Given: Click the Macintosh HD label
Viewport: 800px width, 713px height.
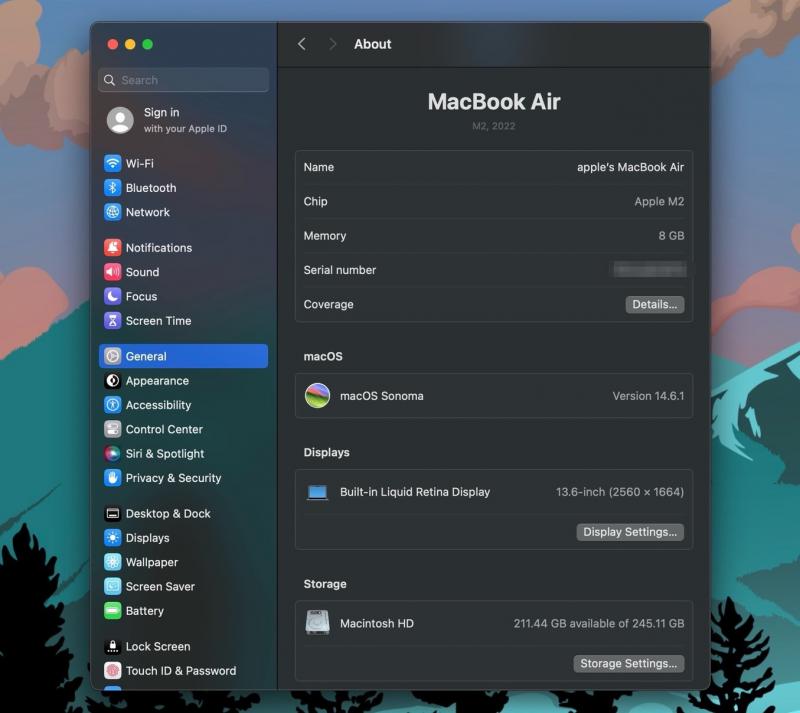Looking at the screenshot, I should coord(377,623).
